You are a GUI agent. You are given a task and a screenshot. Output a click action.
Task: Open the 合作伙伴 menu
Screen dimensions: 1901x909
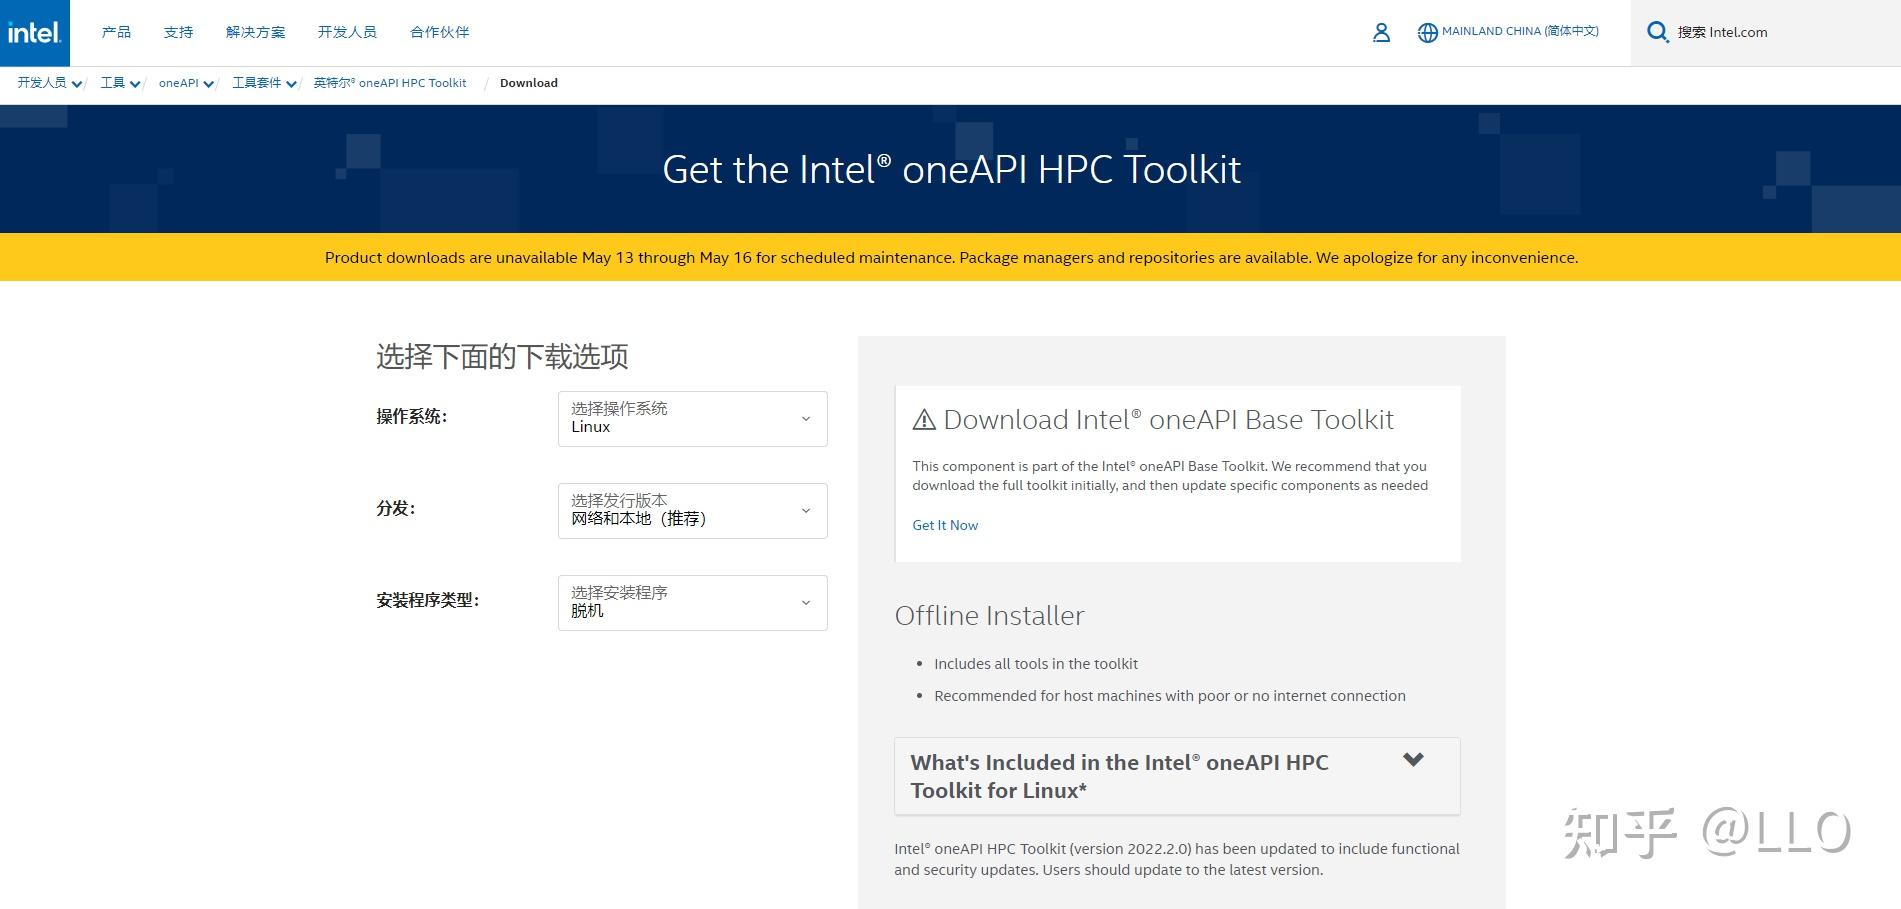click(x=439, y=32)
